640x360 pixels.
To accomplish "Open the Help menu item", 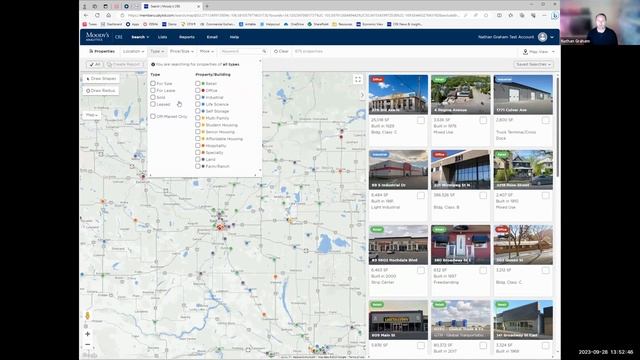I will [234, 37].
